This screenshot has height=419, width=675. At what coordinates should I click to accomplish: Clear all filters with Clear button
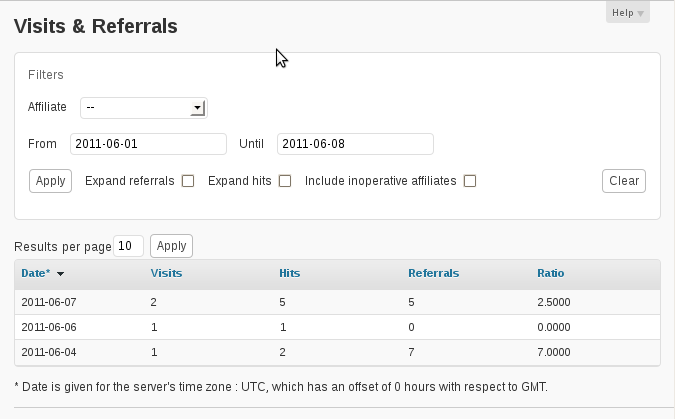(x=624, y=181)
